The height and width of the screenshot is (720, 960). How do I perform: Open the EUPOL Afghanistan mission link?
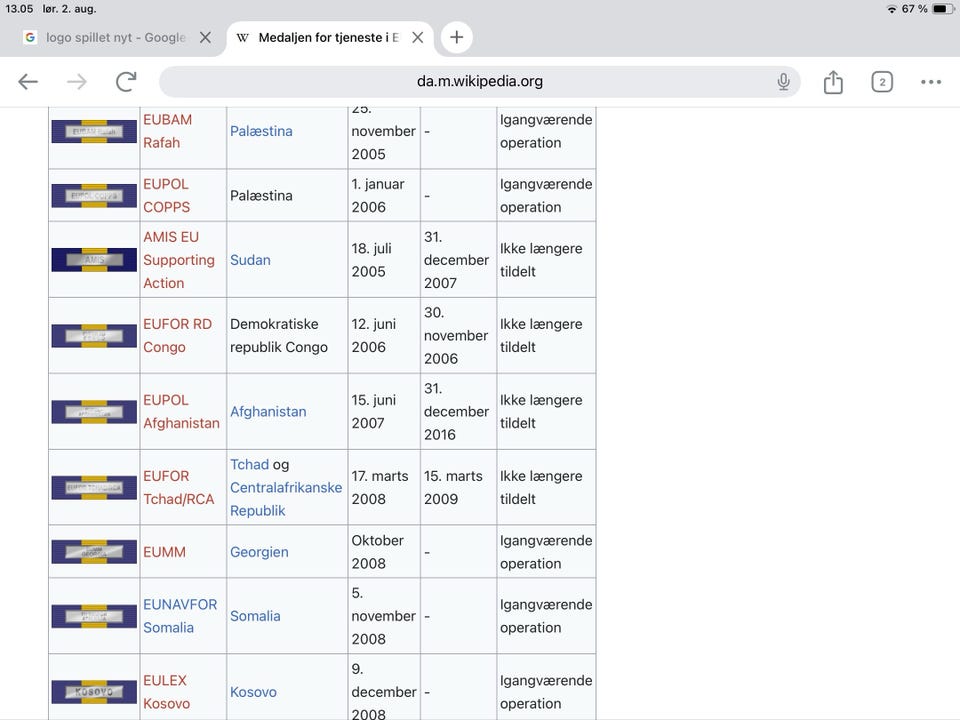181,411
